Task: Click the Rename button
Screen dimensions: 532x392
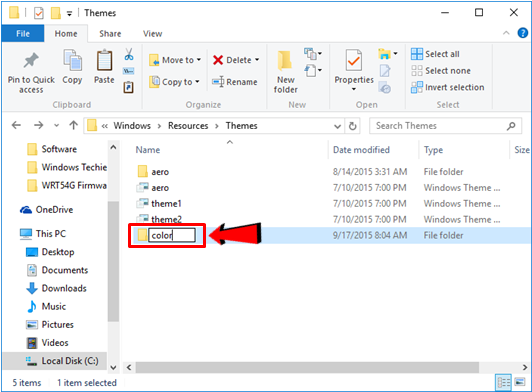Action: (x=235, y=82)
